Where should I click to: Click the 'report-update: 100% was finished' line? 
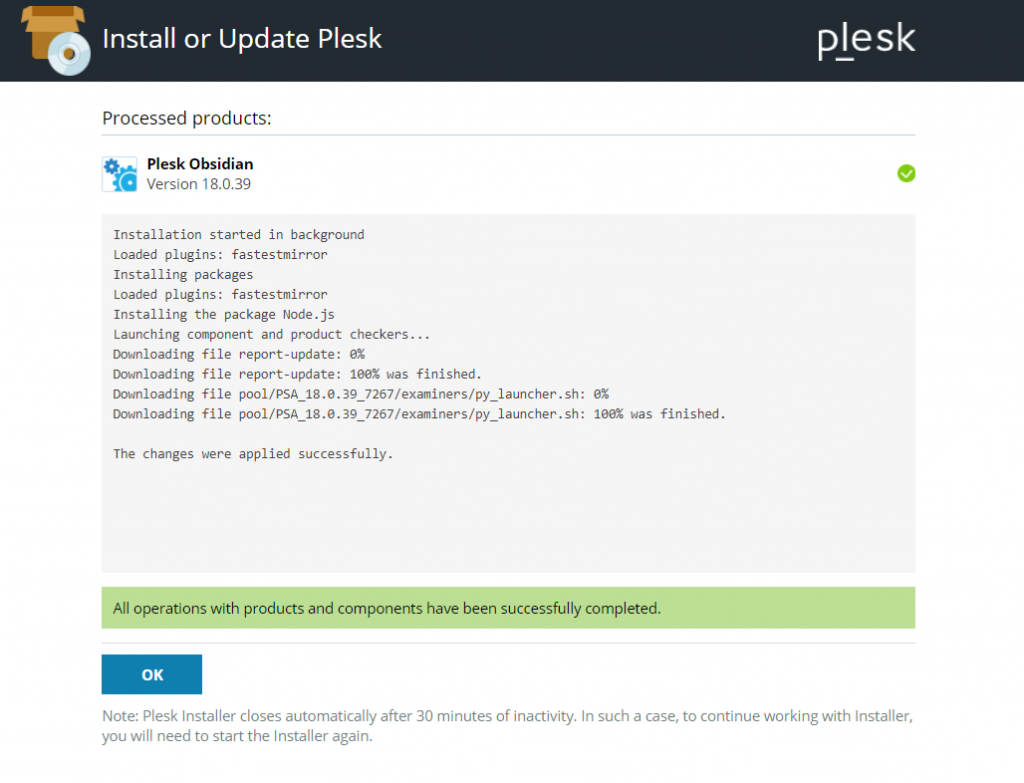coord(297,374)
